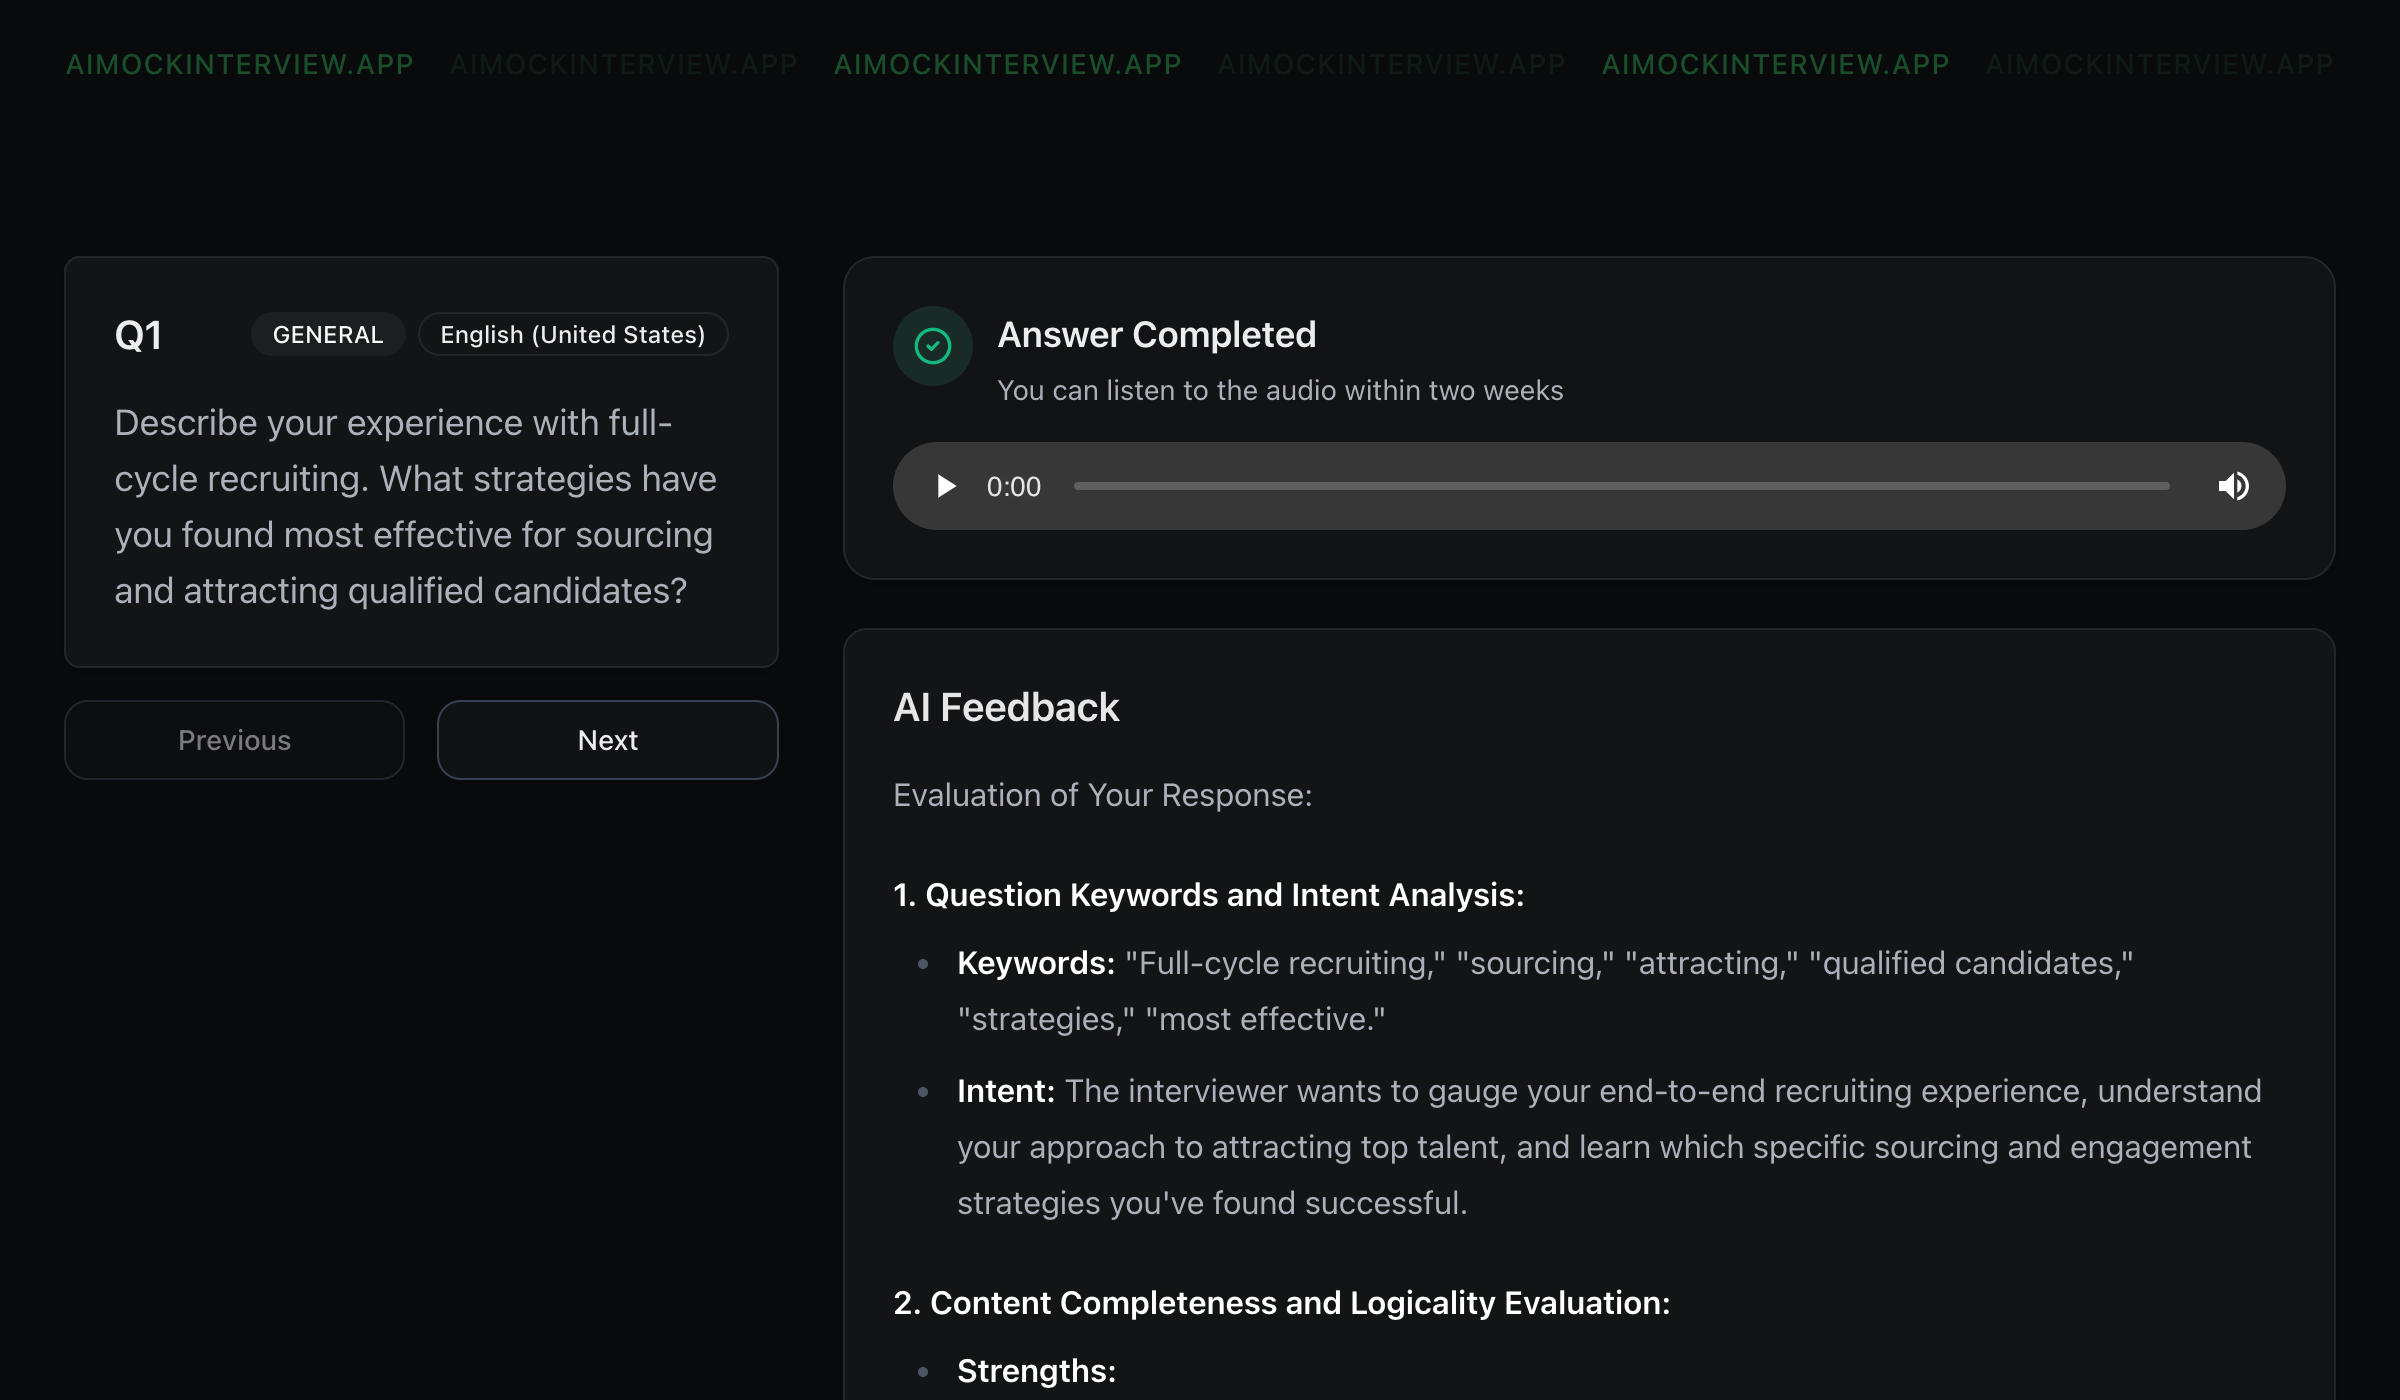Seek along the audio progress bar
Screen dimensions: 2400x1400
coord(1620,486)
